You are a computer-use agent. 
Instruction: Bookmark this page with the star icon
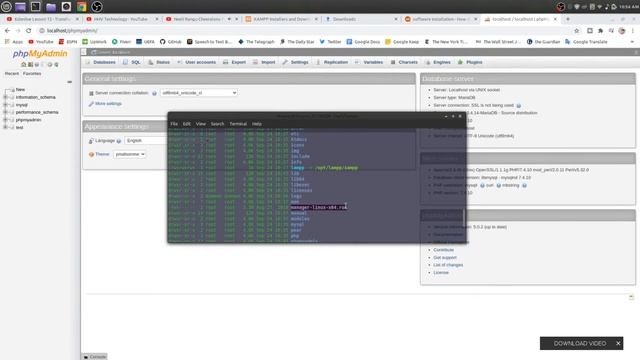pyautogui.click(x=576, y=31)
